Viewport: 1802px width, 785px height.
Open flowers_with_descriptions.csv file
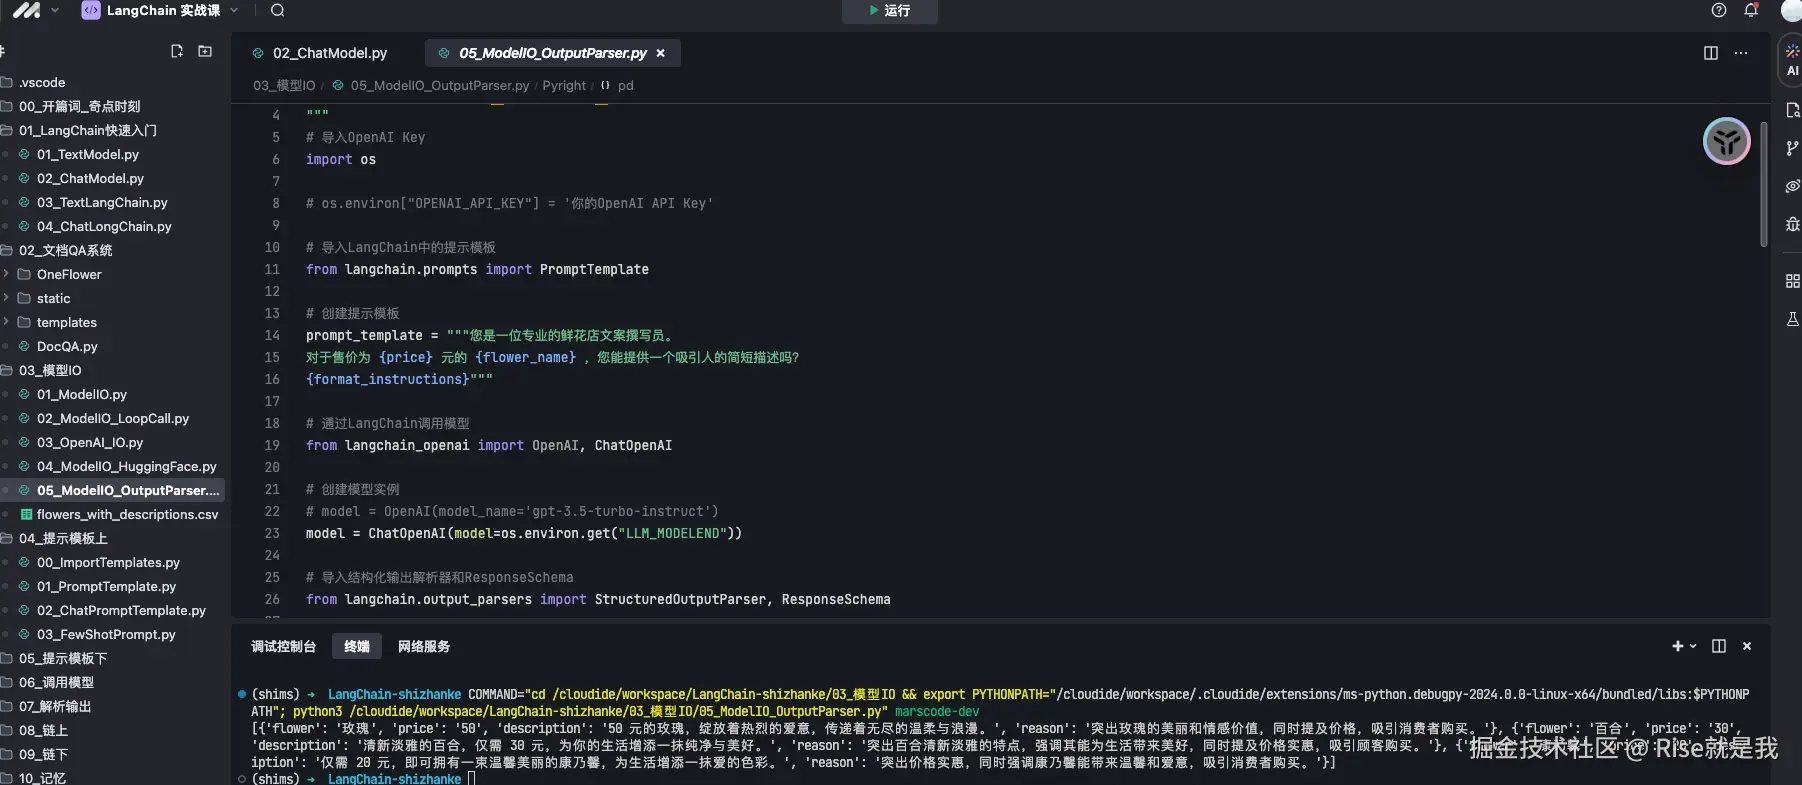click(x=127, y=514)
